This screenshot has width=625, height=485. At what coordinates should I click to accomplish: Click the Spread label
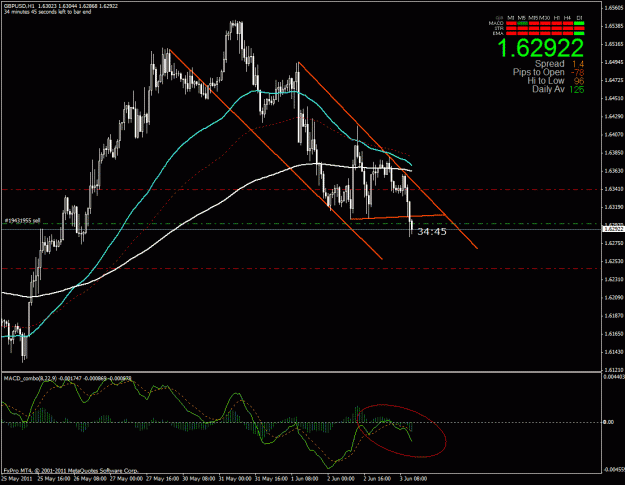pos(550,64)
